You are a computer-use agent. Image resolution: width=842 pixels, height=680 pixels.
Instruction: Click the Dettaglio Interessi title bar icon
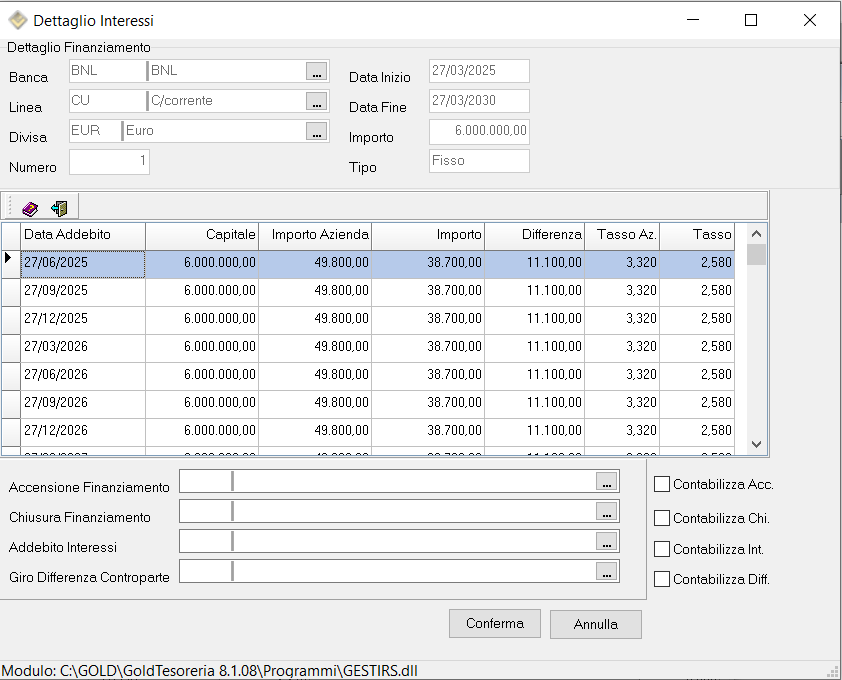17,20
